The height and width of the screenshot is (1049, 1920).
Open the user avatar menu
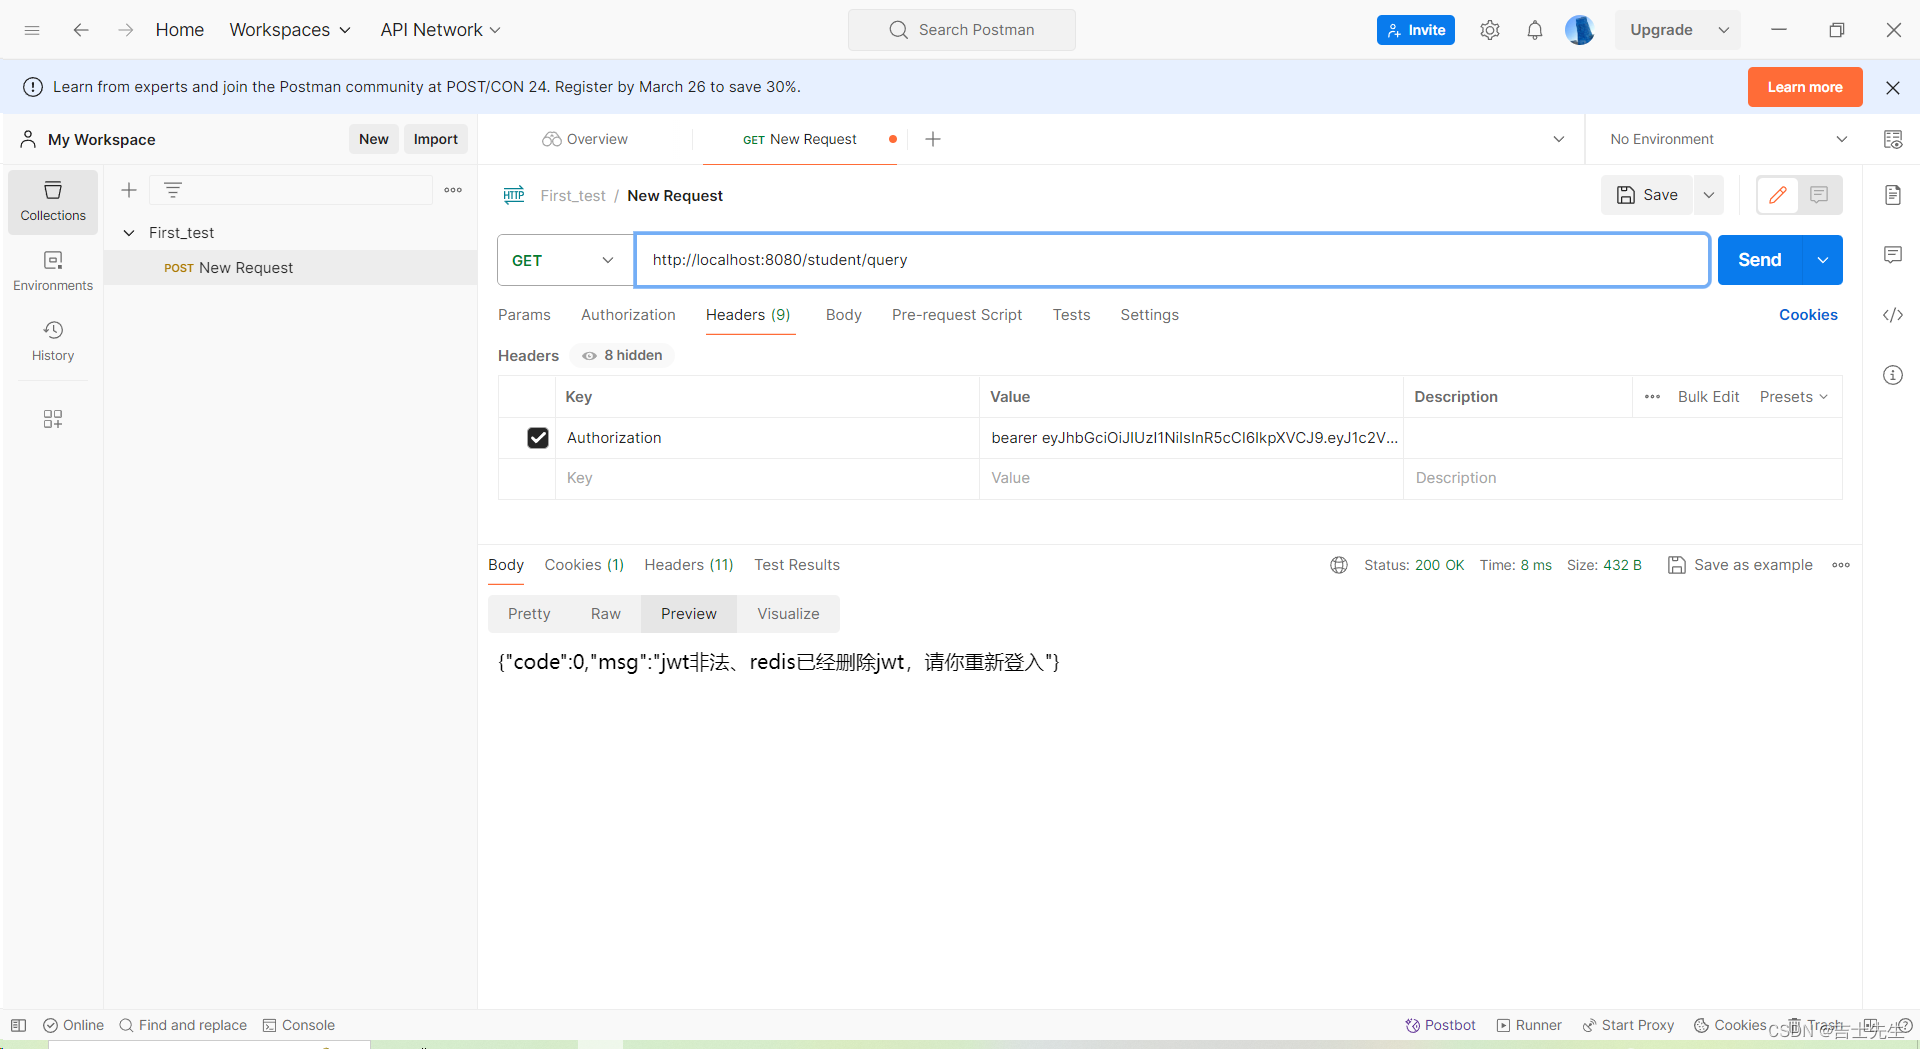click(x=1579, y=30)
